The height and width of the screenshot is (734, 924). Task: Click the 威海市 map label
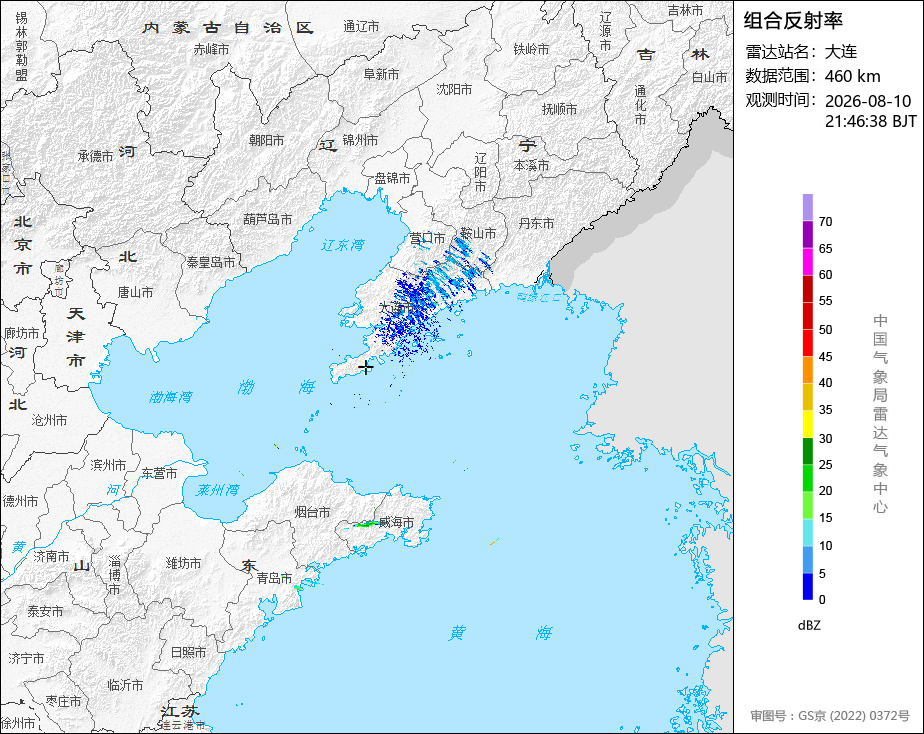[x=396, y=522]
